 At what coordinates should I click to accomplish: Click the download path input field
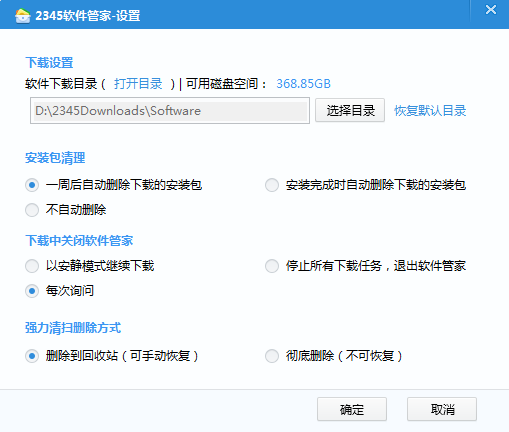pos(170,111)
